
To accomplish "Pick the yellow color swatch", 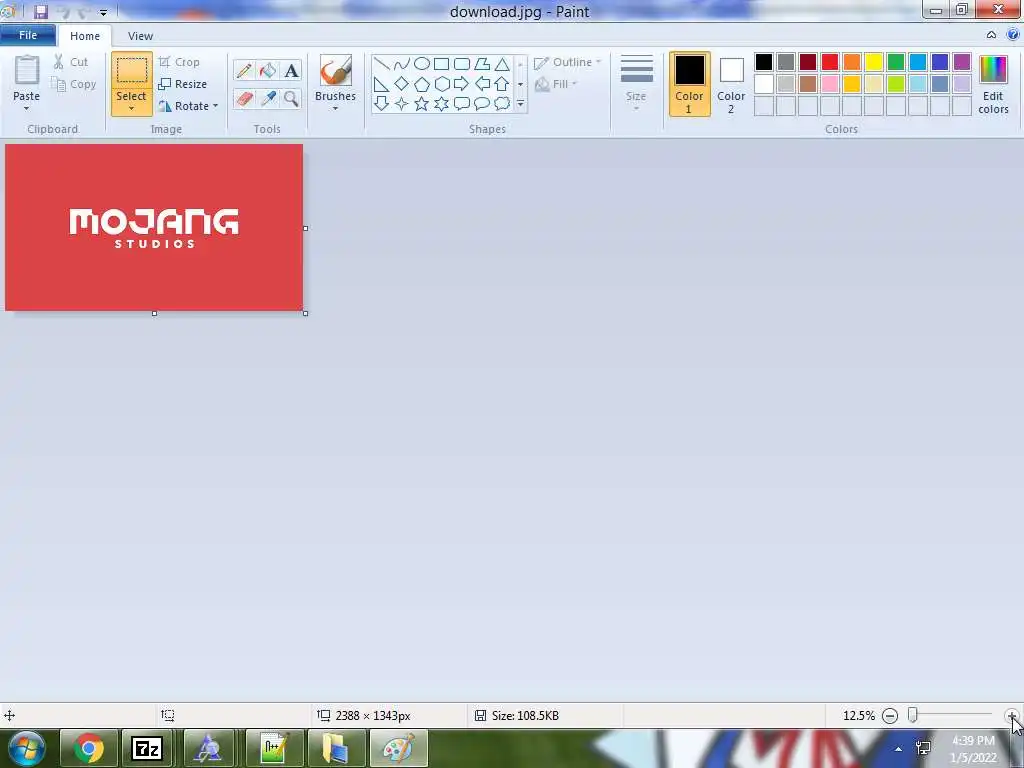I will [x=874, y=62].
